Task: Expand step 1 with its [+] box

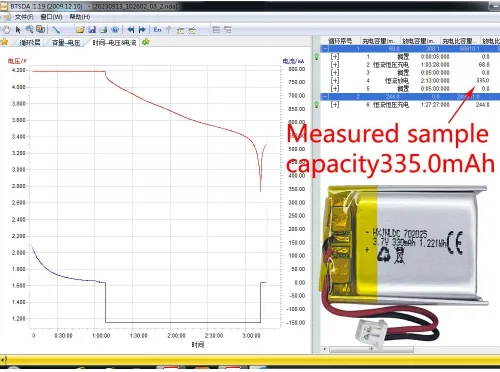Action: pyautogui.click(x=335, y=57)
